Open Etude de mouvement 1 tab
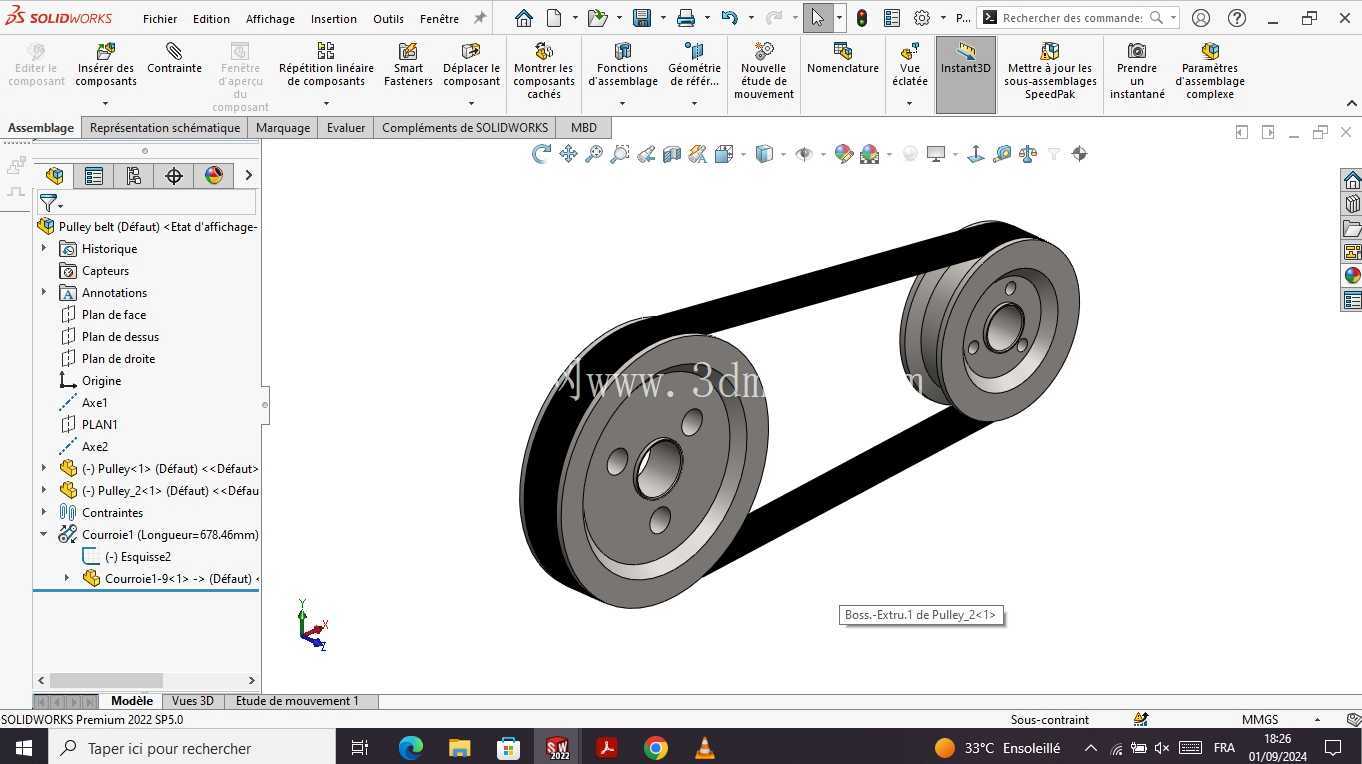1362x764 pixels. pyautogui.click(x=297, y=701)
